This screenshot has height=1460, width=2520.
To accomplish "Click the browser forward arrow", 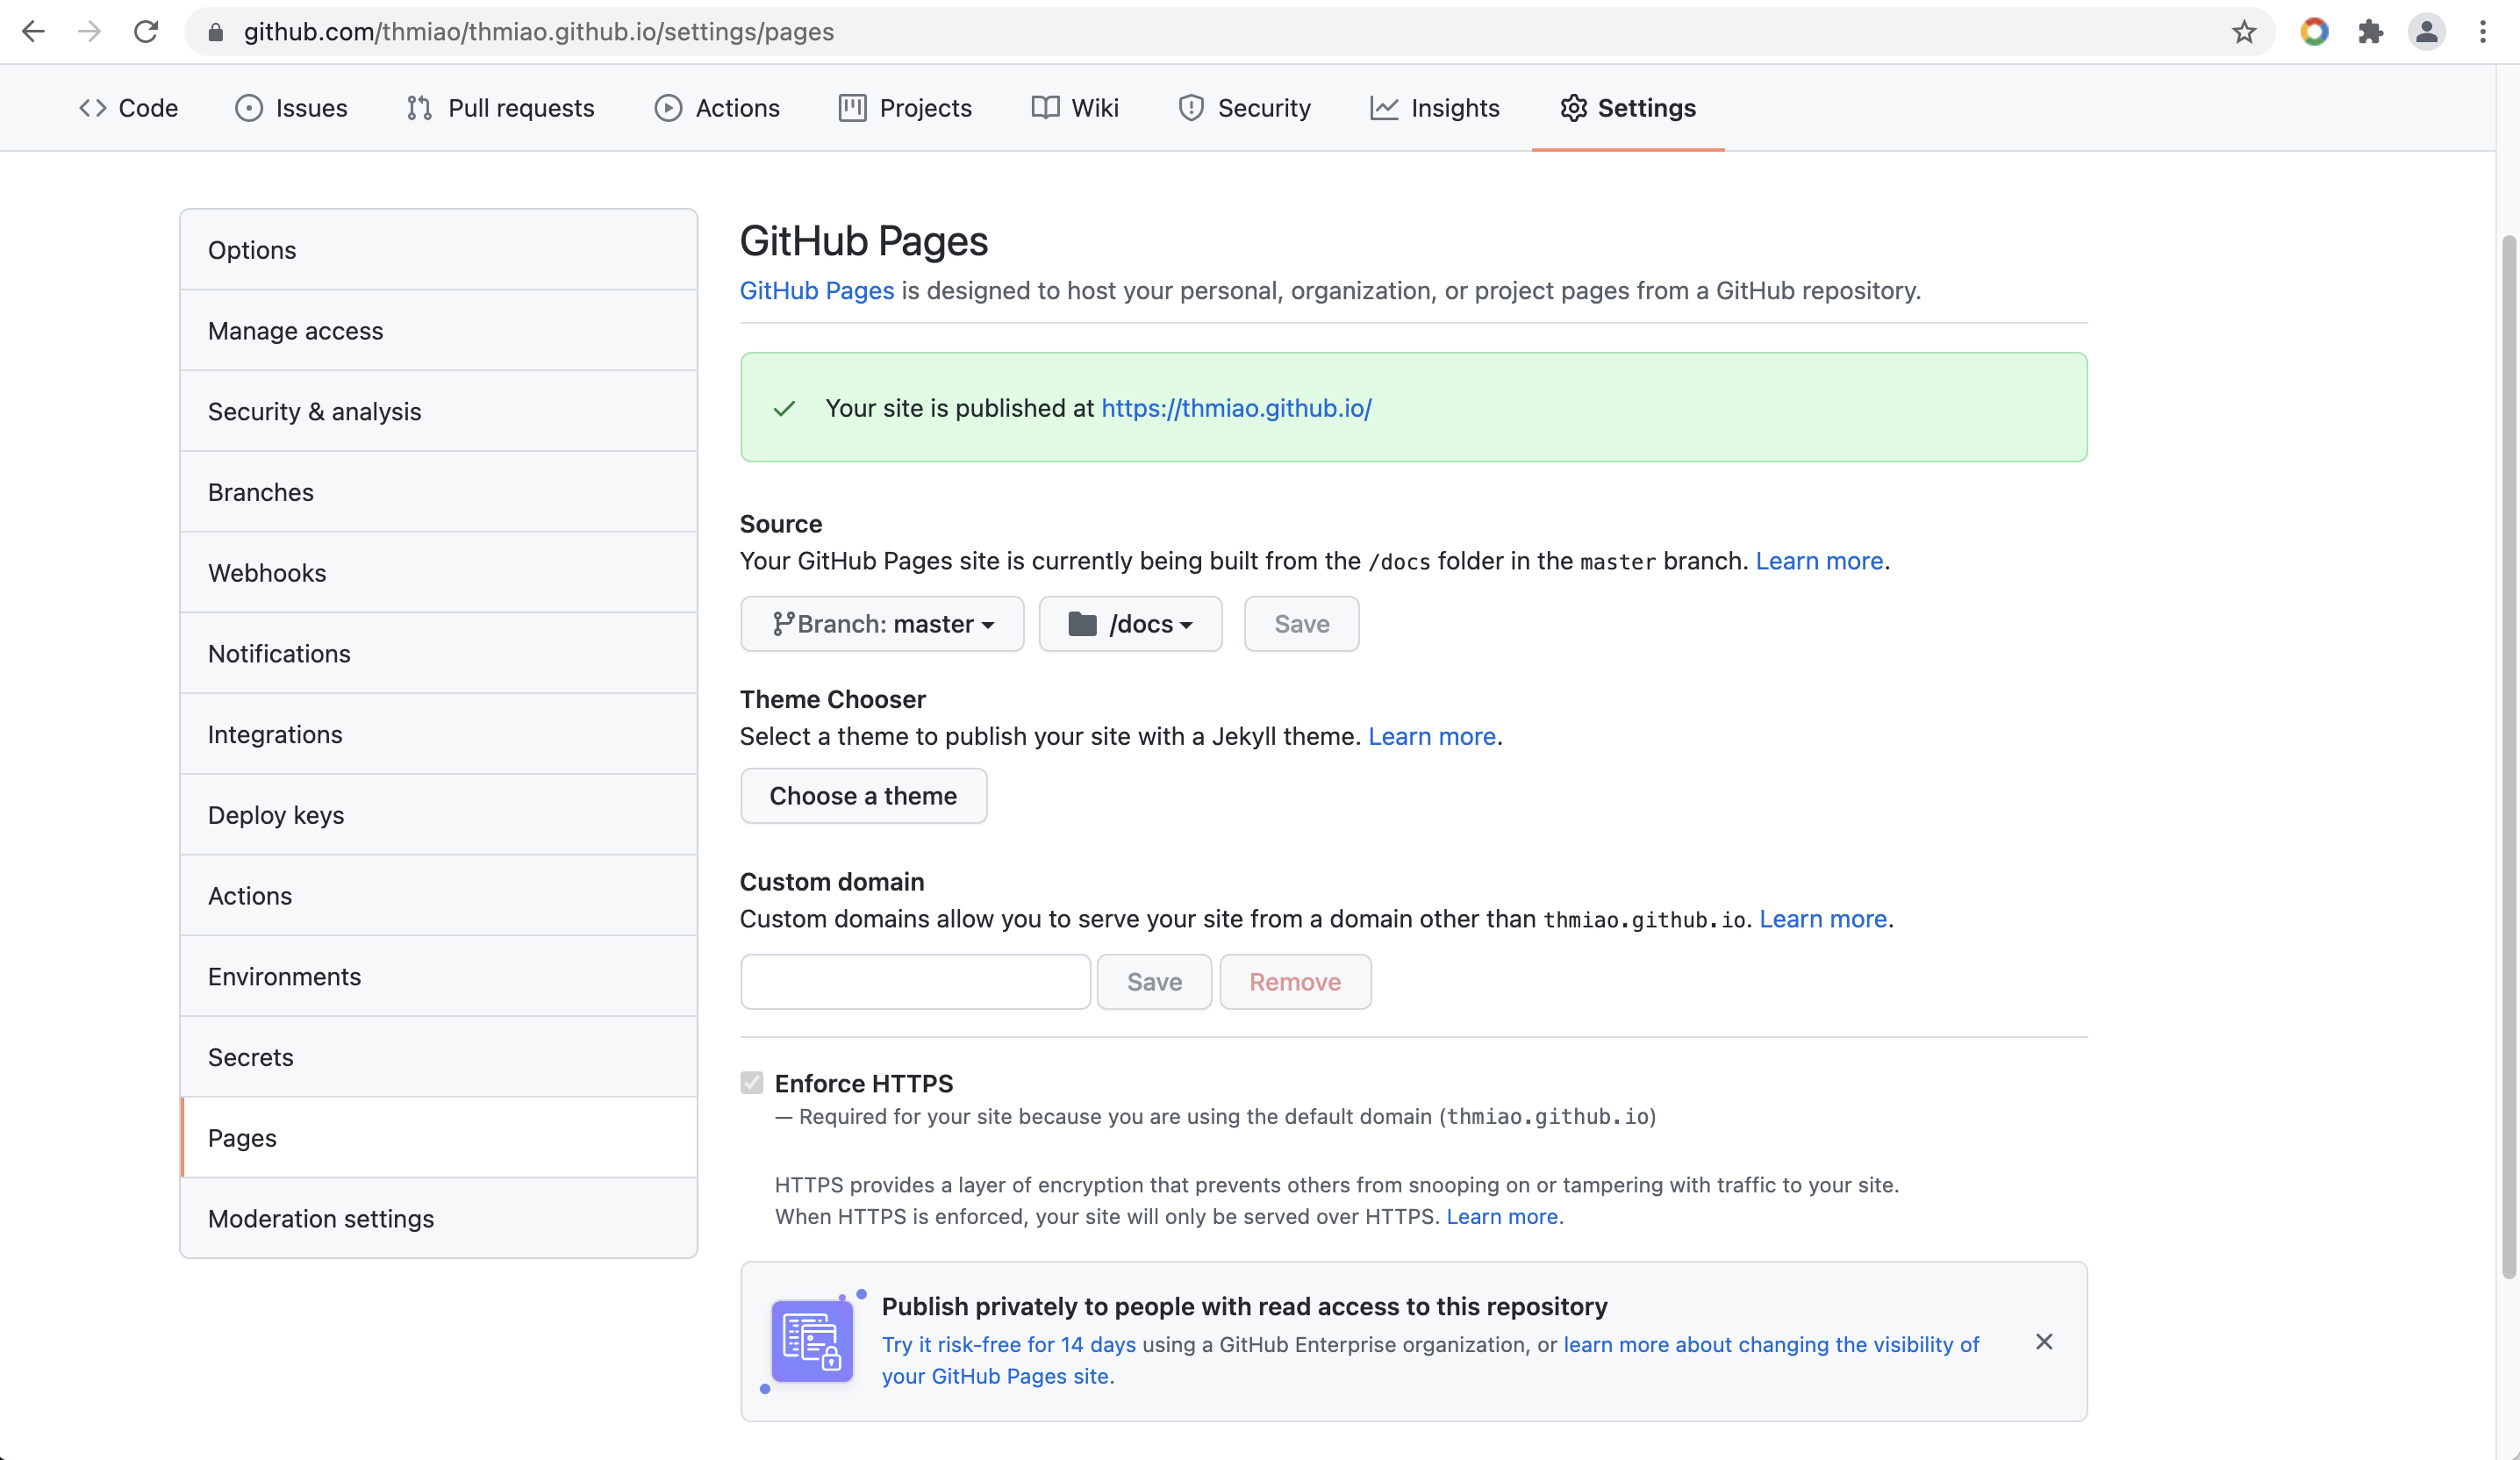I will pos(90,32).
